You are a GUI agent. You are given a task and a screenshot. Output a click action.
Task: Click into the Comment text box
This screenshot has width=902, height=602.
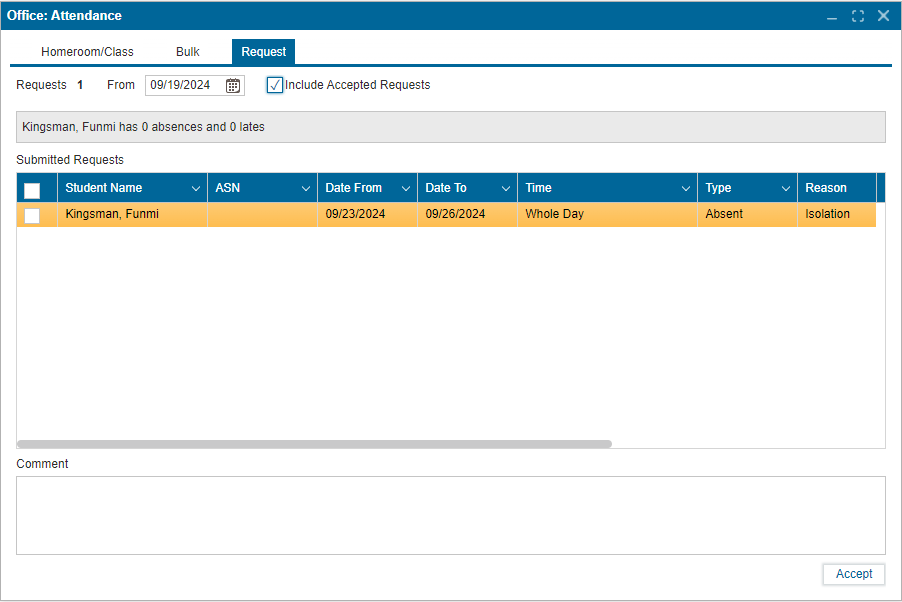[450, 515]
